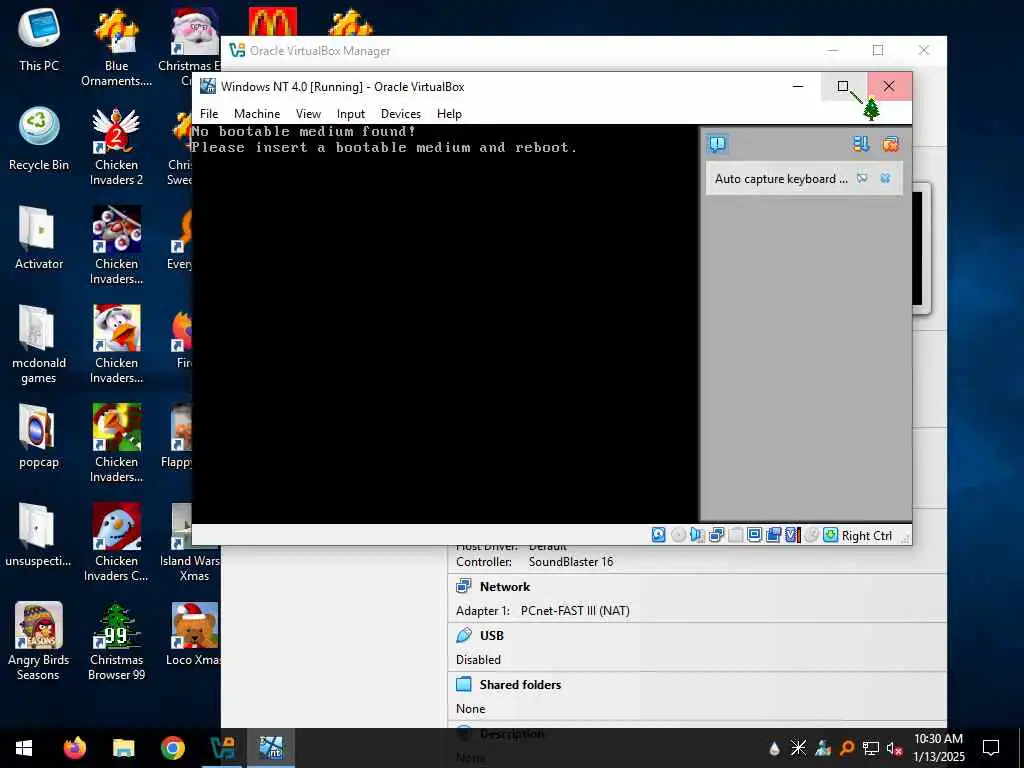Click the overlapping blue squares status bar indicator

(x=773, y=536)
